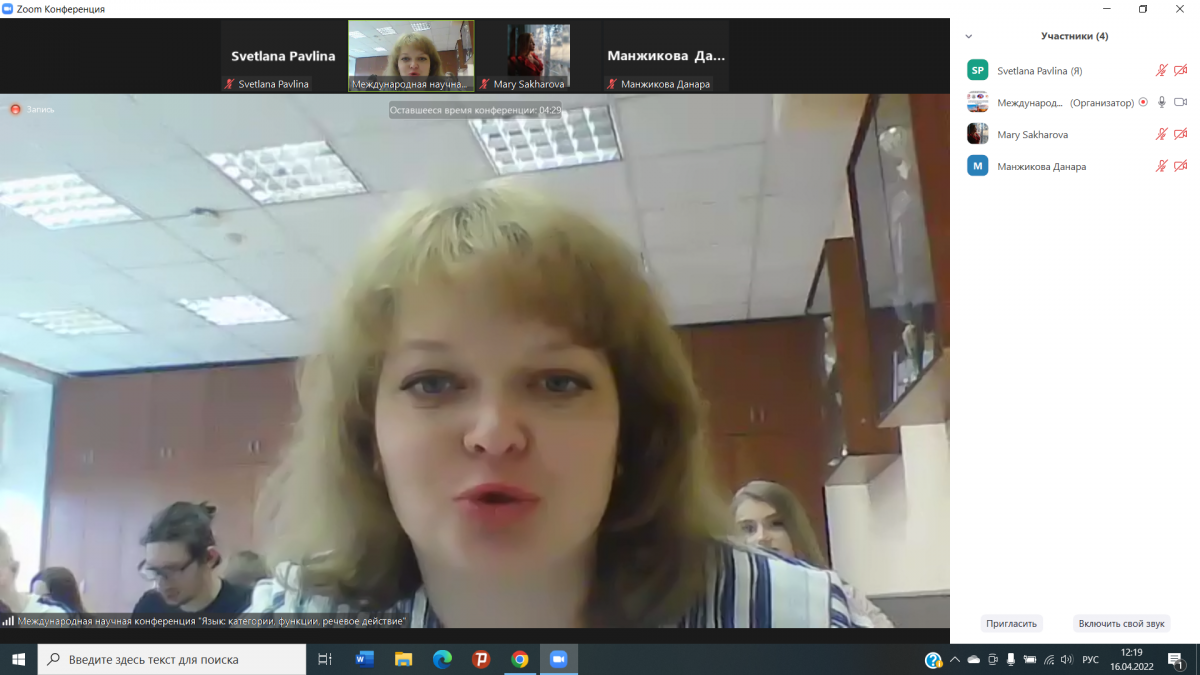Click the blue help question-mark tray icon

point(933,659)
